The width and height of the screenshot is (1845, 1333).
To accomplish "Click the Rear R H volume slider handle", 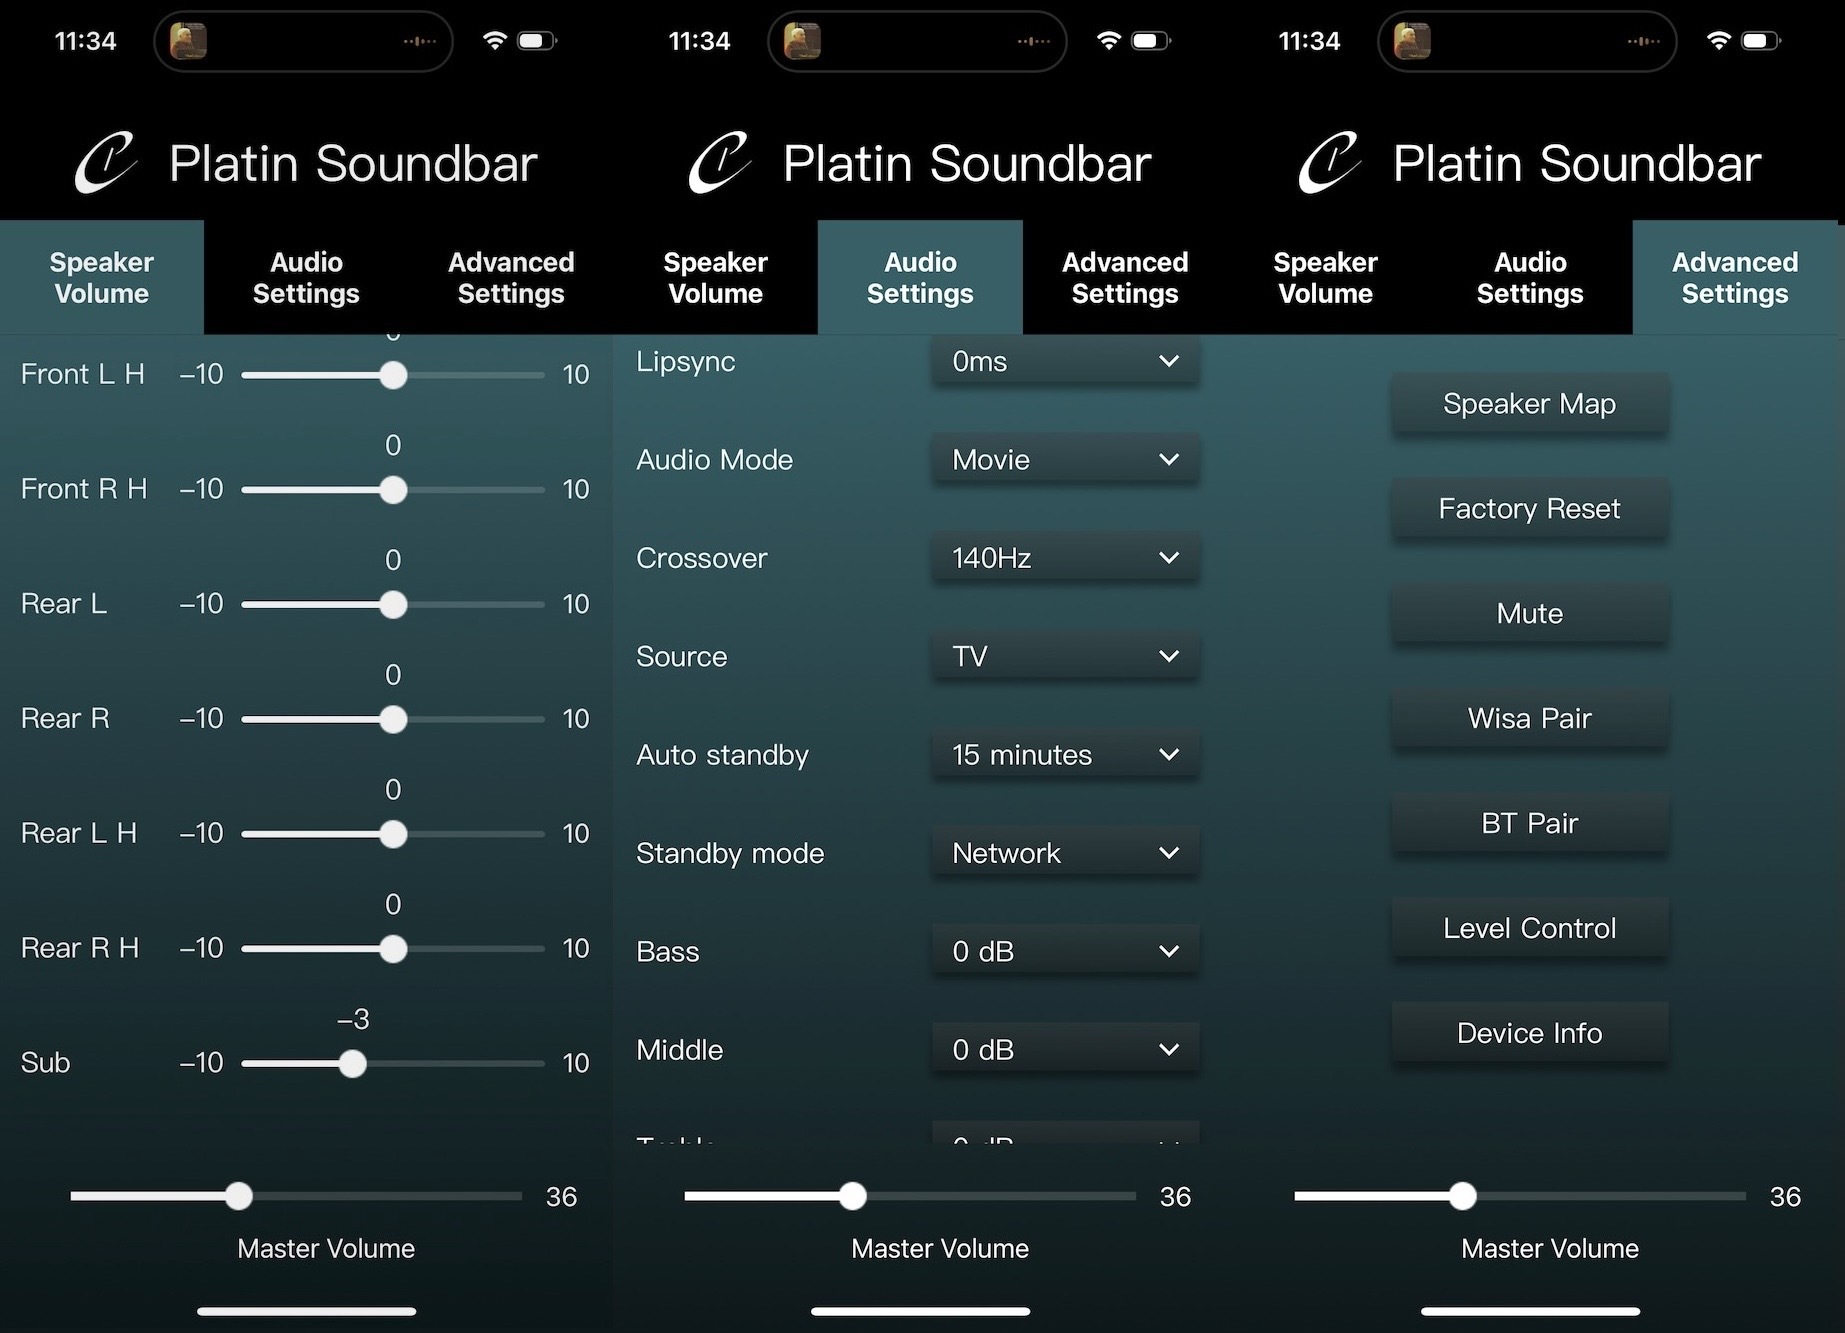I will coord(393,949).
